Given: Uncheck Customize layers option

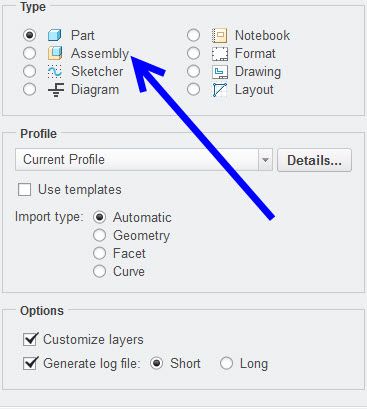Looking at the screenshot, I should pyautogui.click(x=31, y=339).
